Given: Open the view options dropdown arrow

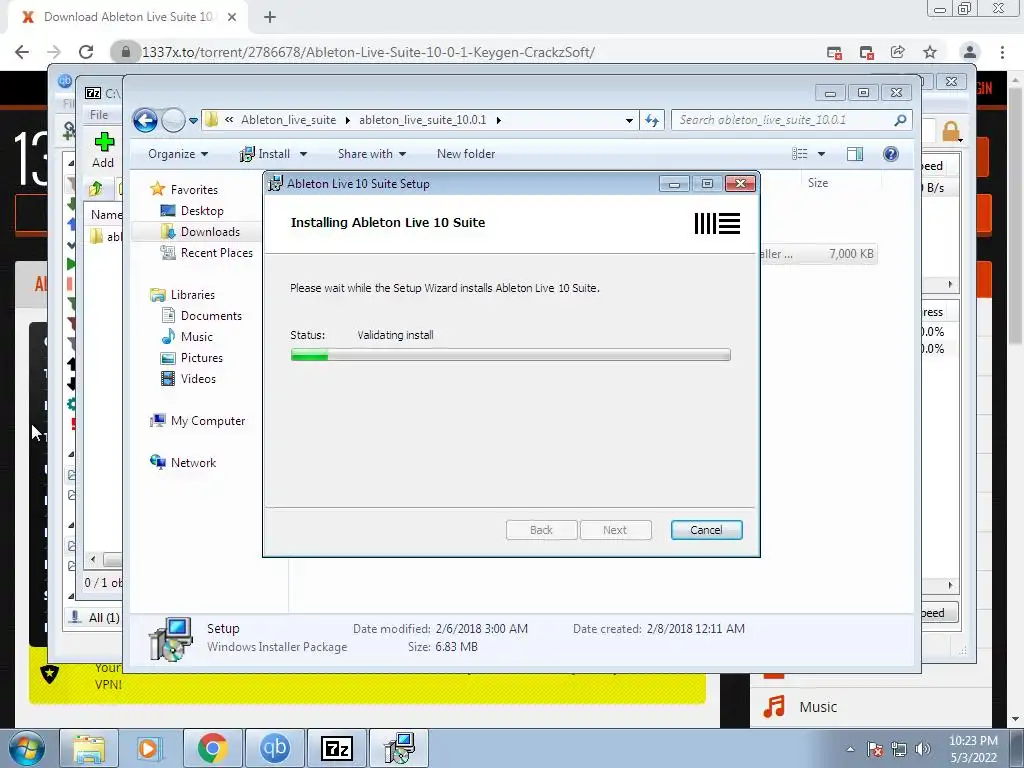Looking at the screenshot, I should pyautogui.click(x=822, y=154).
